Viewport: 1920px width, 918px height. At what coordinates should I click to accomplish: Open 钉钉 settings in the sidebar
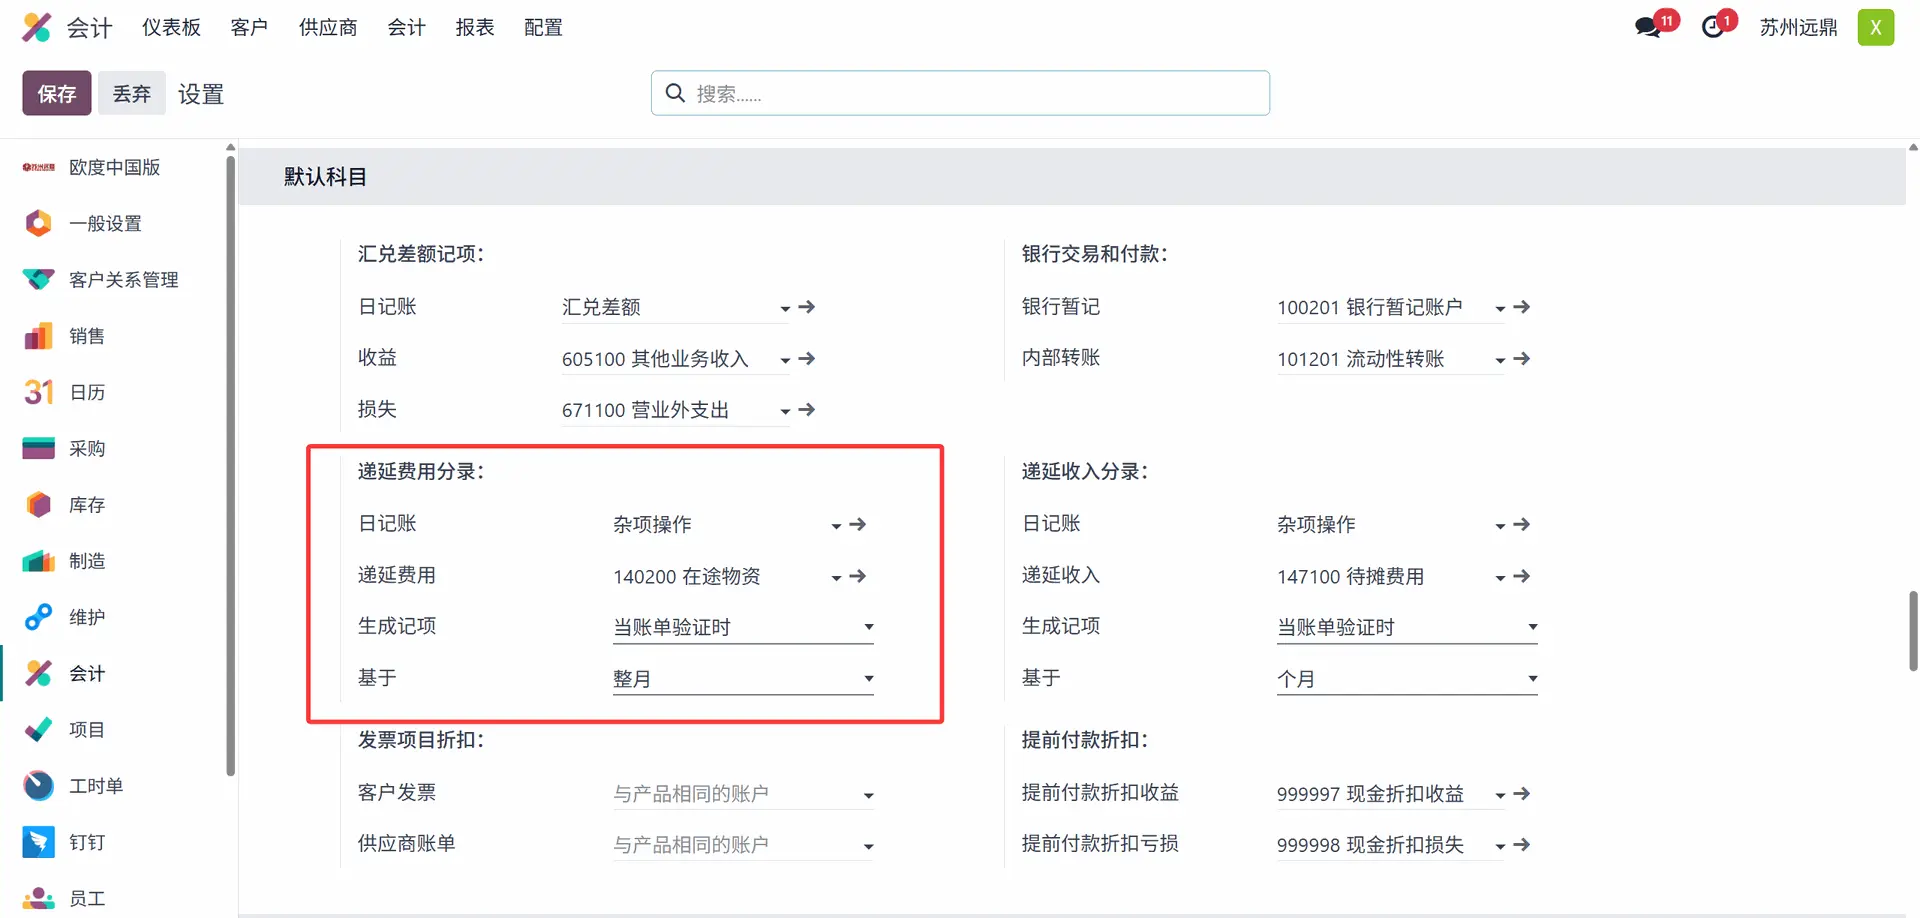tap(86, 842)
